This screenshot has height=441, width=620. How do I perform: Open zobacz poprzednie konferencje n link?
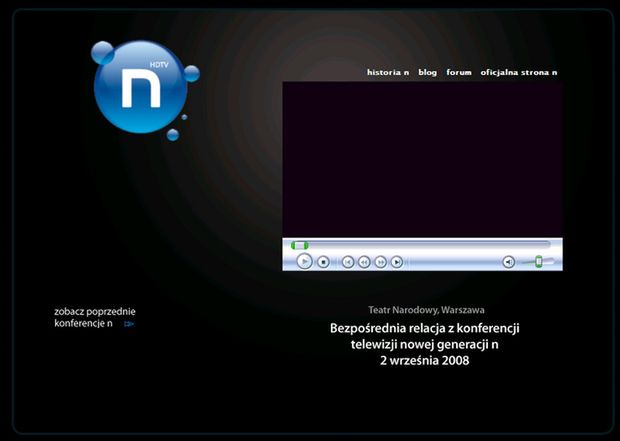95,317
